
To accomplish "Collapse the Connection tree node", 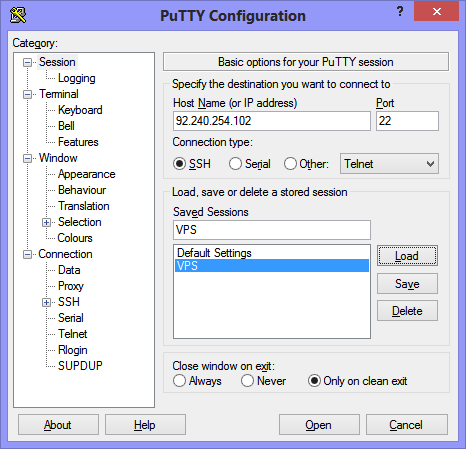I will (x=27, y=254).
